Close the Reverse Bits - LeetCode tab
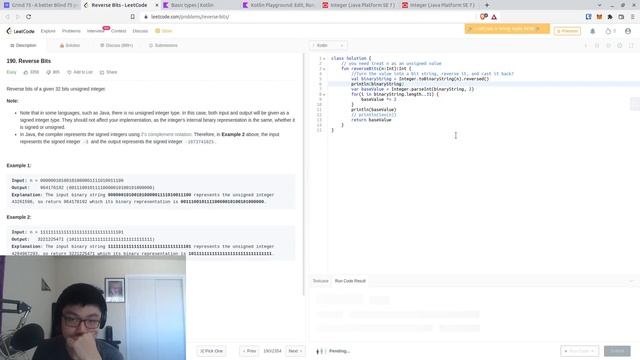Image resolution: width=640 pixels, height=360 pixels. click(x=157, y=5)
